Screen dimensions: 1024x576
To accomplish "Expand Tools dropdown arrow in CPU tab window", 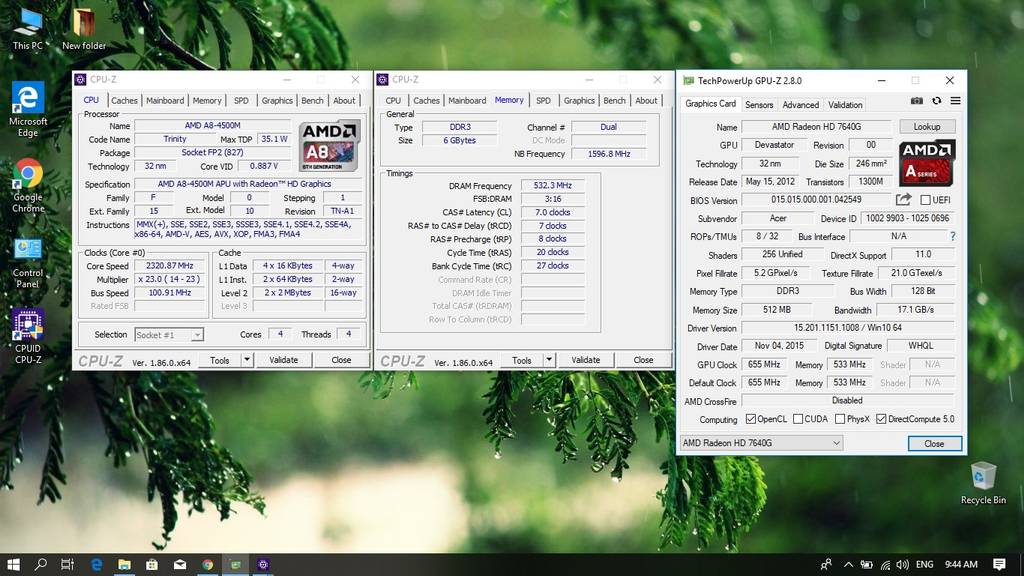I will click(x=247, y=360).
